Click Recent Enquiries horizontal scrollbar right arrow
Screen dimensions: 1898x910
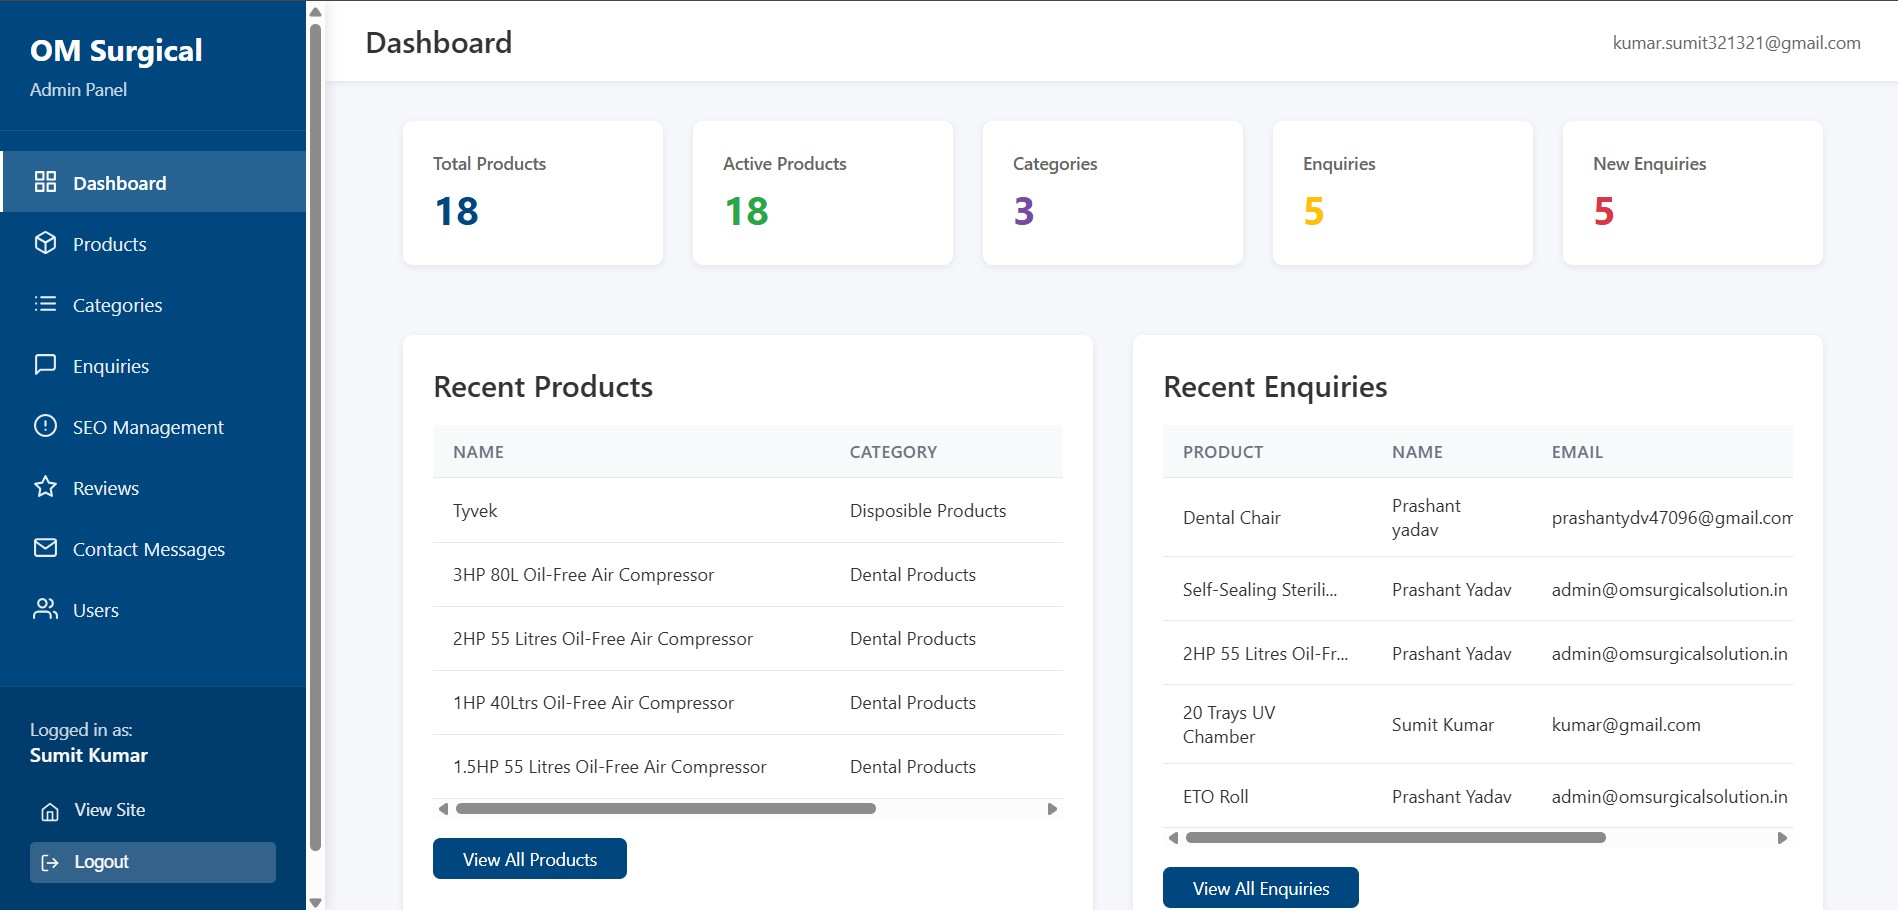pyautogui.click(x=1782, y=838)
